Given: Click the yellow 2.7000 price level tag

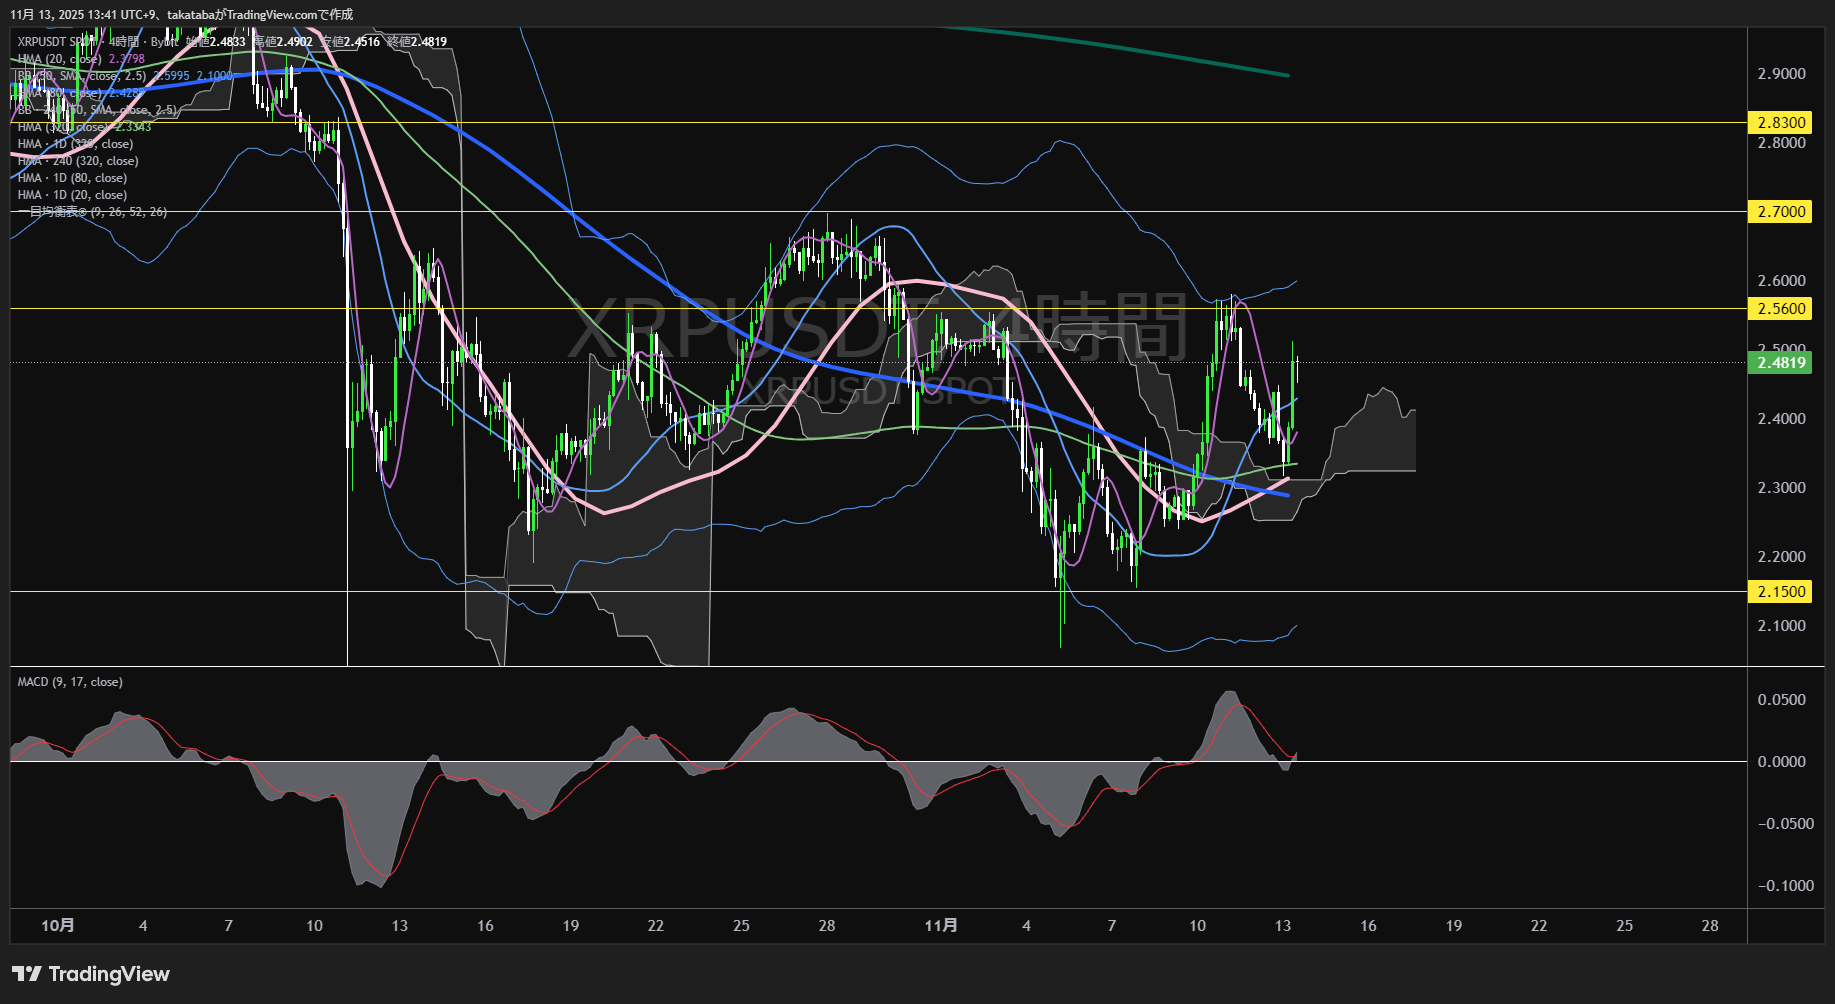Looking at the screenshot, I should (1780, 212).
